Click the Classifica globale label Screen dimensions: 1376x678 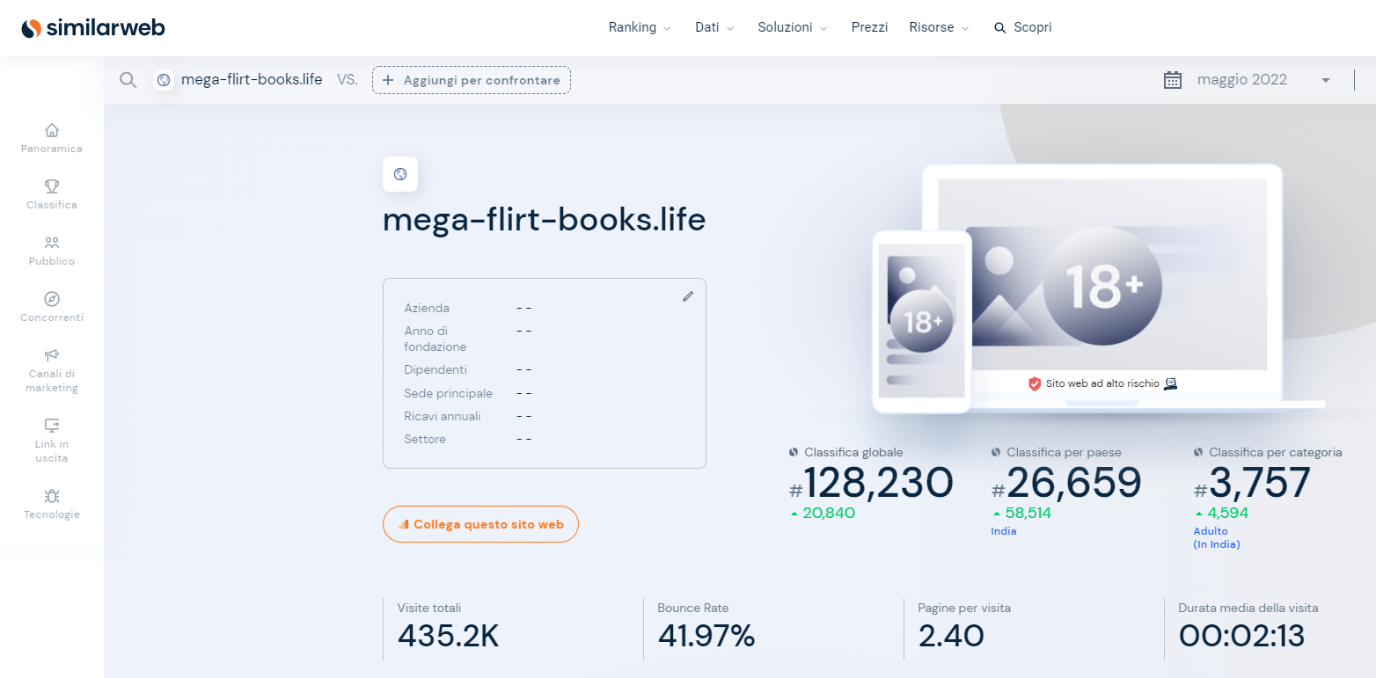click(x=853, y=452)
